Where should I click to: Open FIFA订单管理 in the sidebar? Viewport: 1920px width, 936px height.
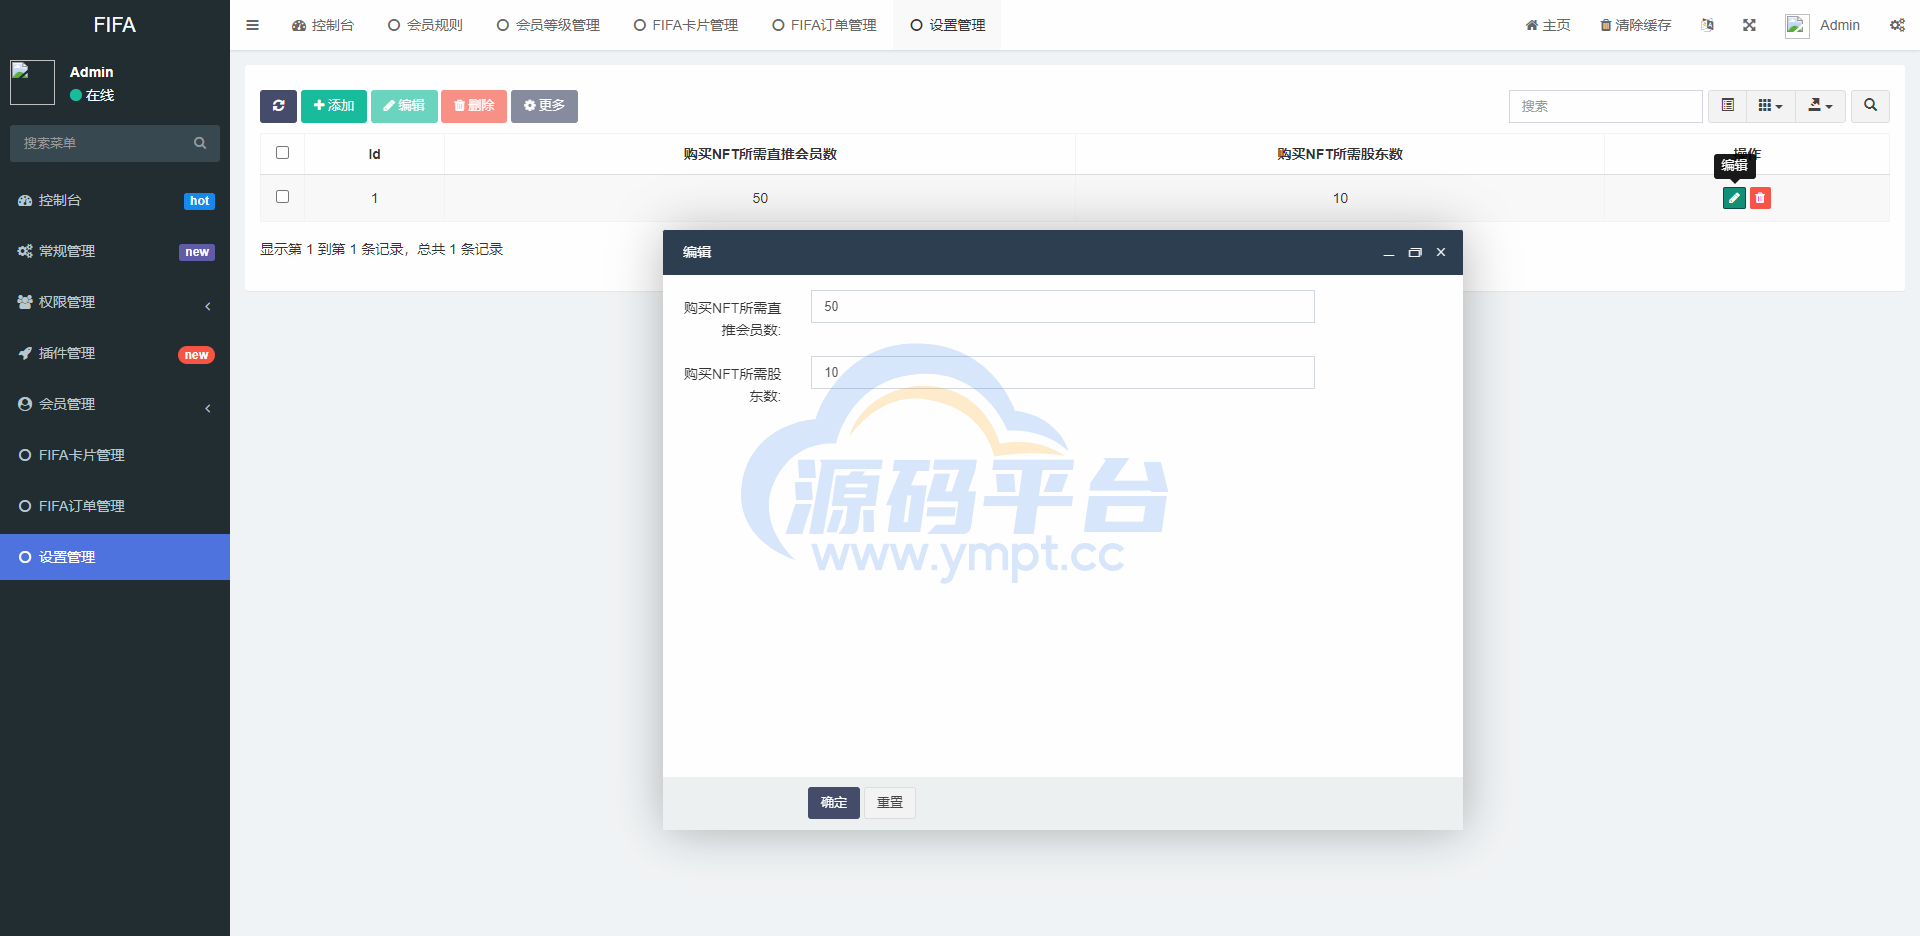coord(115,506)
